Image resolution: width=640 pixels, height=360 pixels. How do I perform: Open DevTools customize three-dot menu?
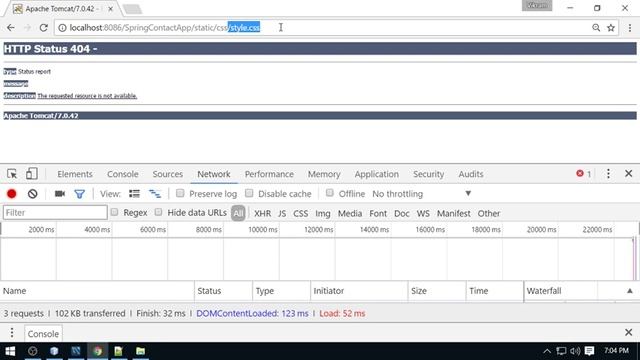608,174
